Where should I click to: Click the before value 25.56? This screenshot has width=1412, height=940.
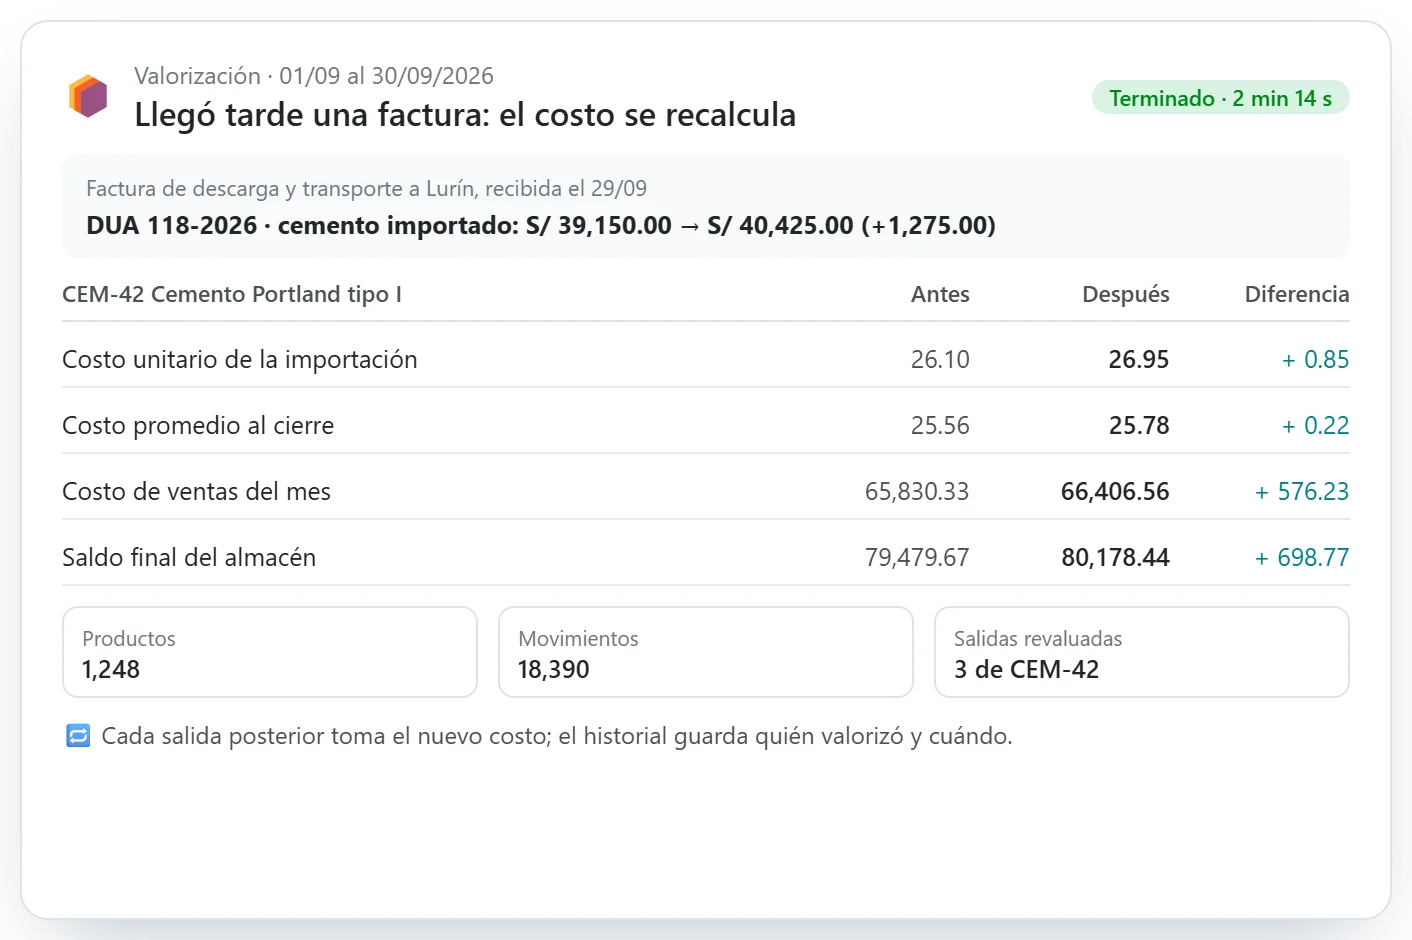pos(940,425)
